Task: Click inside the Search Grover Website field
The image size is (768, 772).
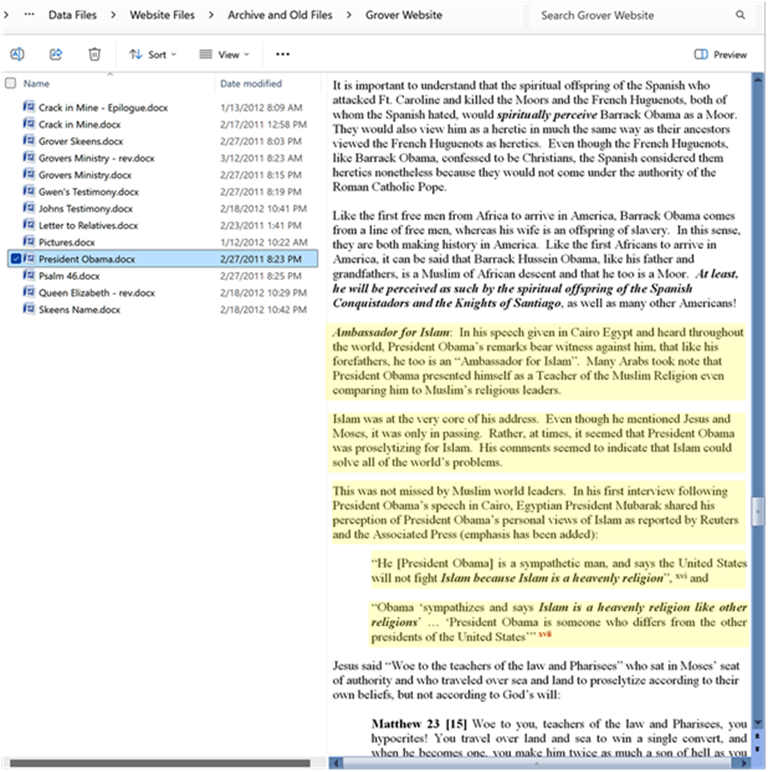Action: (630, 16)
